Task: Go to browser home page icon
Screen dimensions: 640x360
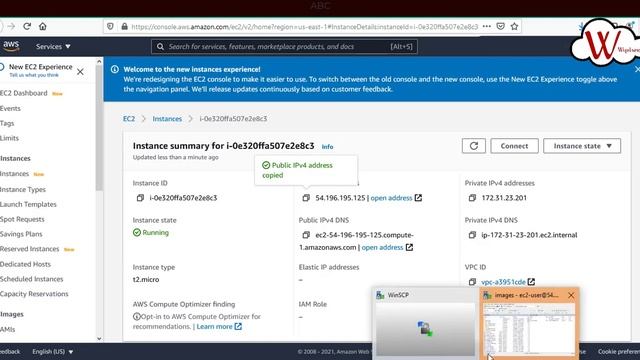Action: click(x=43, y=27)
